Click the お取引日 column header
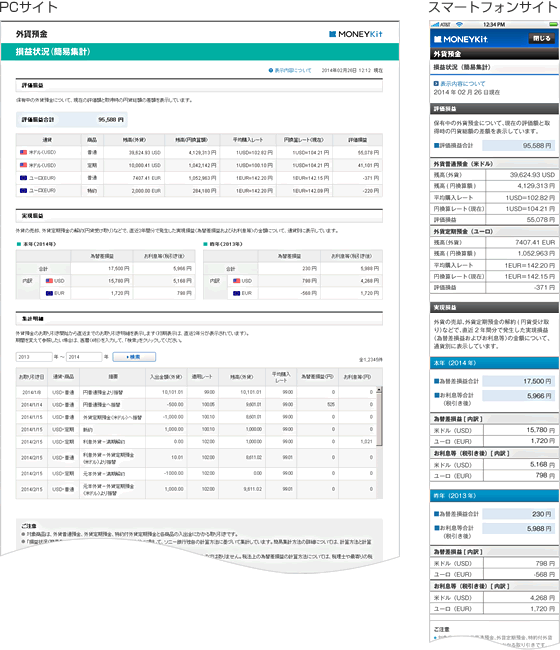560x650 pixels. pyautogui.click(x=32, y=377)
